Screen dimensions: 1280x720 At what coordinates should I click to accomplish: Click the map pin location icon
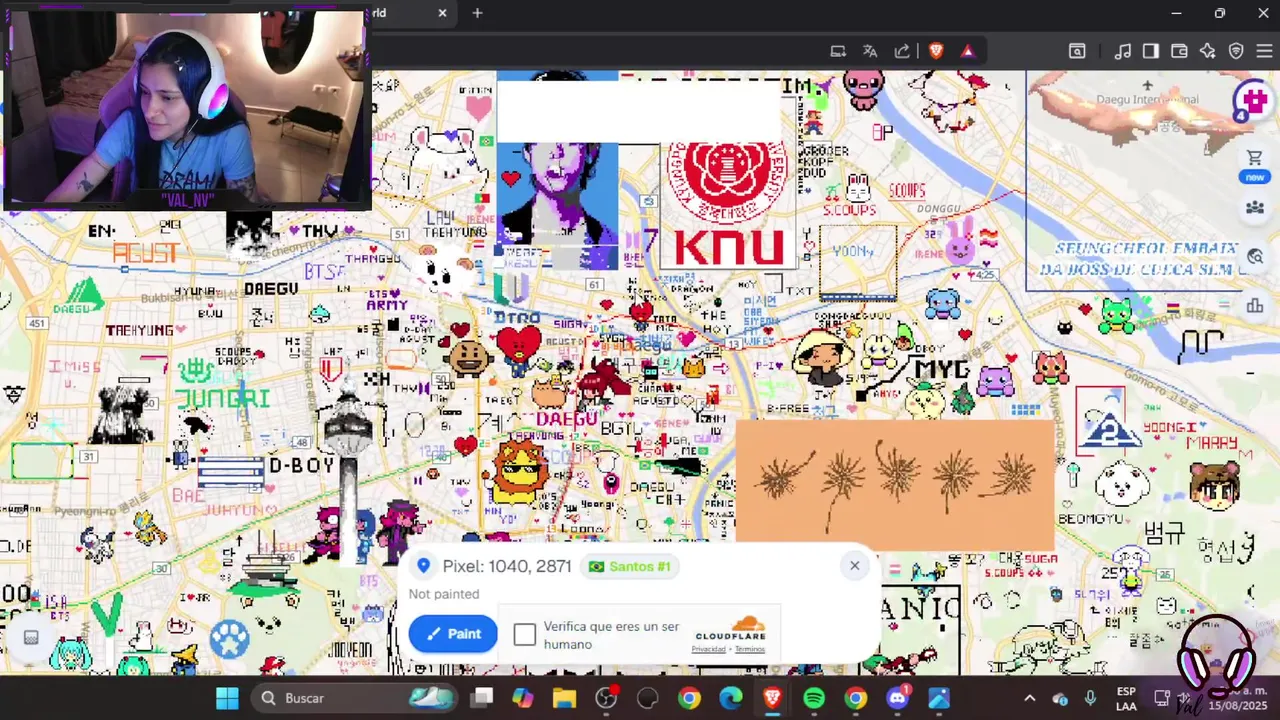click(424, 567)
